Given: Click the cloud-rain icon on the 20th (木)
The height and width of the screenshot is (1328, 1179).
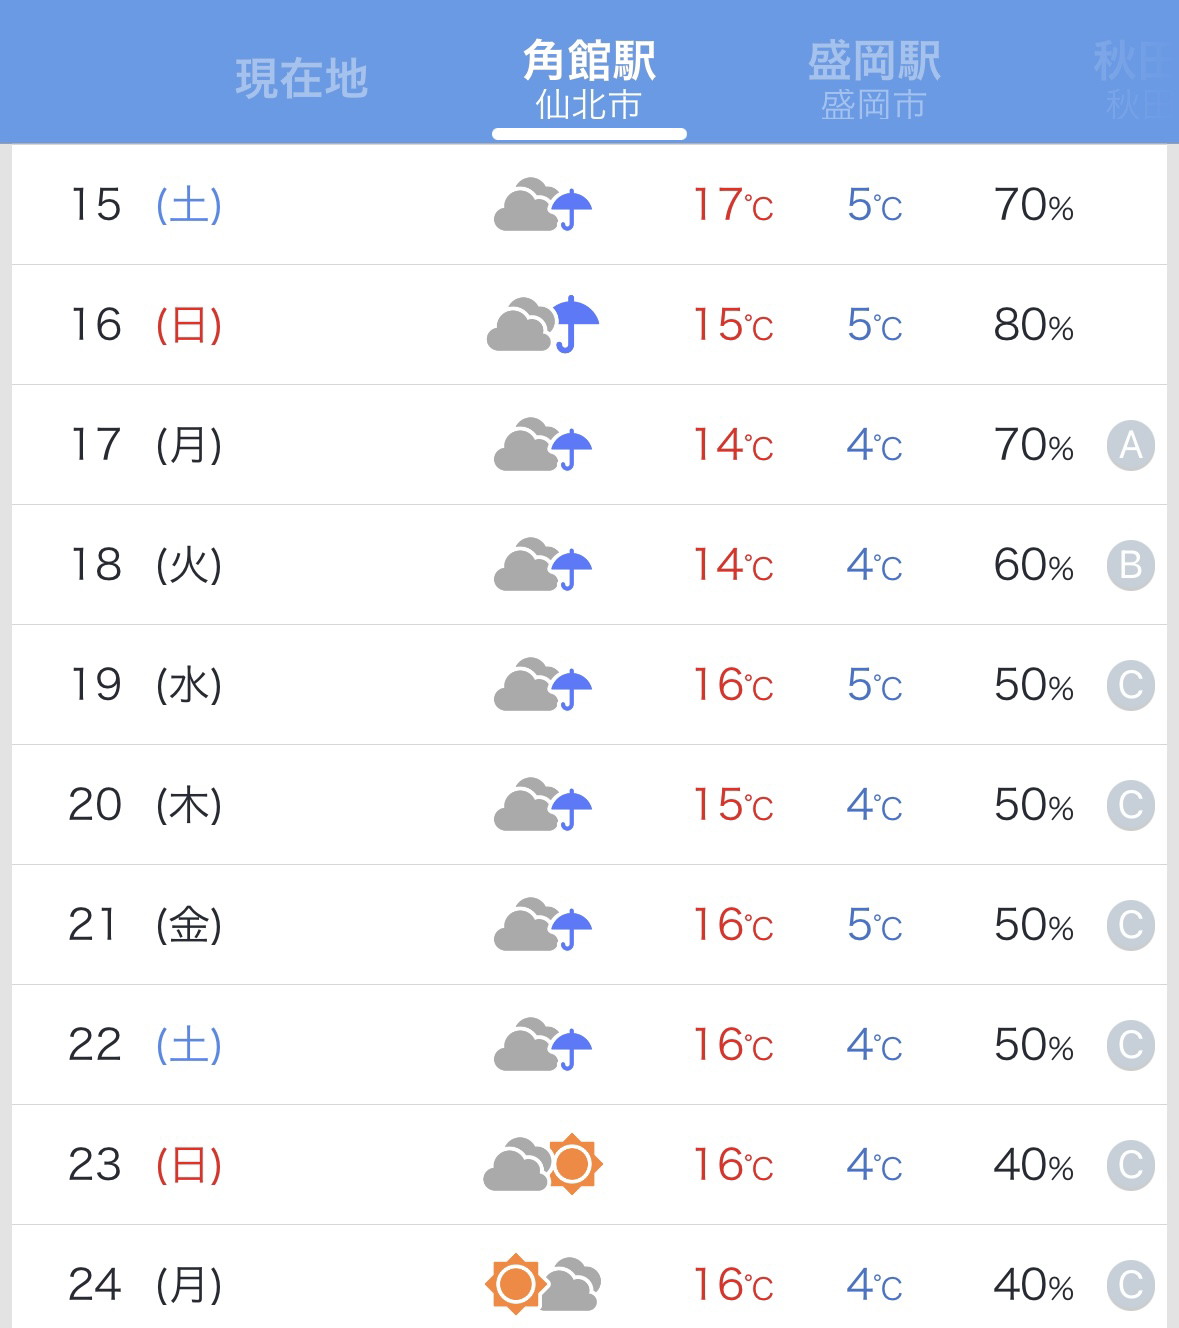Looking at the screenshot, I should coord(543,805).
